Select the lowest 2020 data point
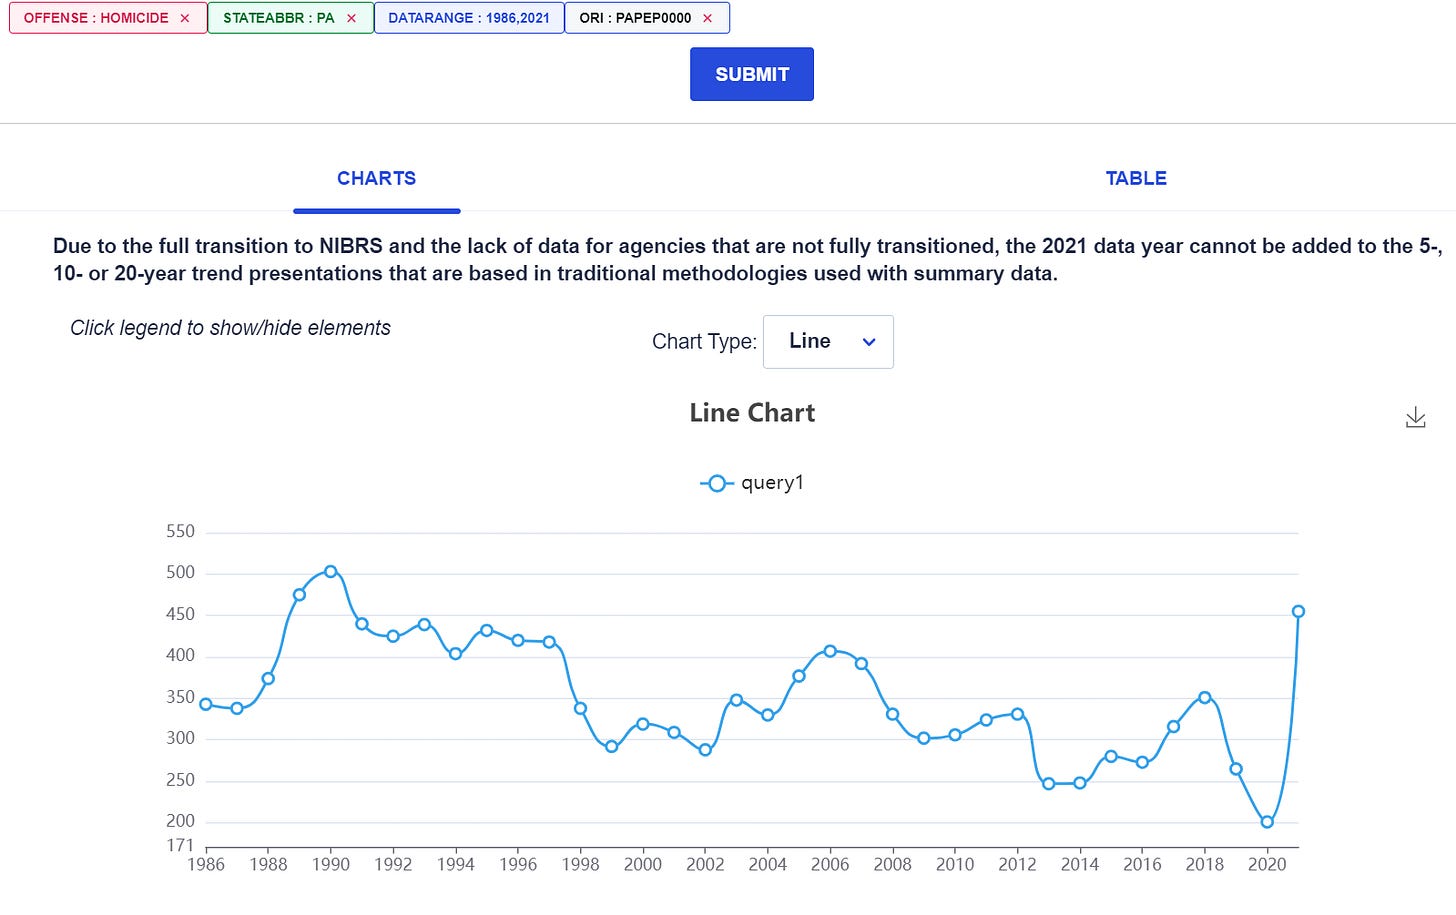 click(x=1267, y=822)
